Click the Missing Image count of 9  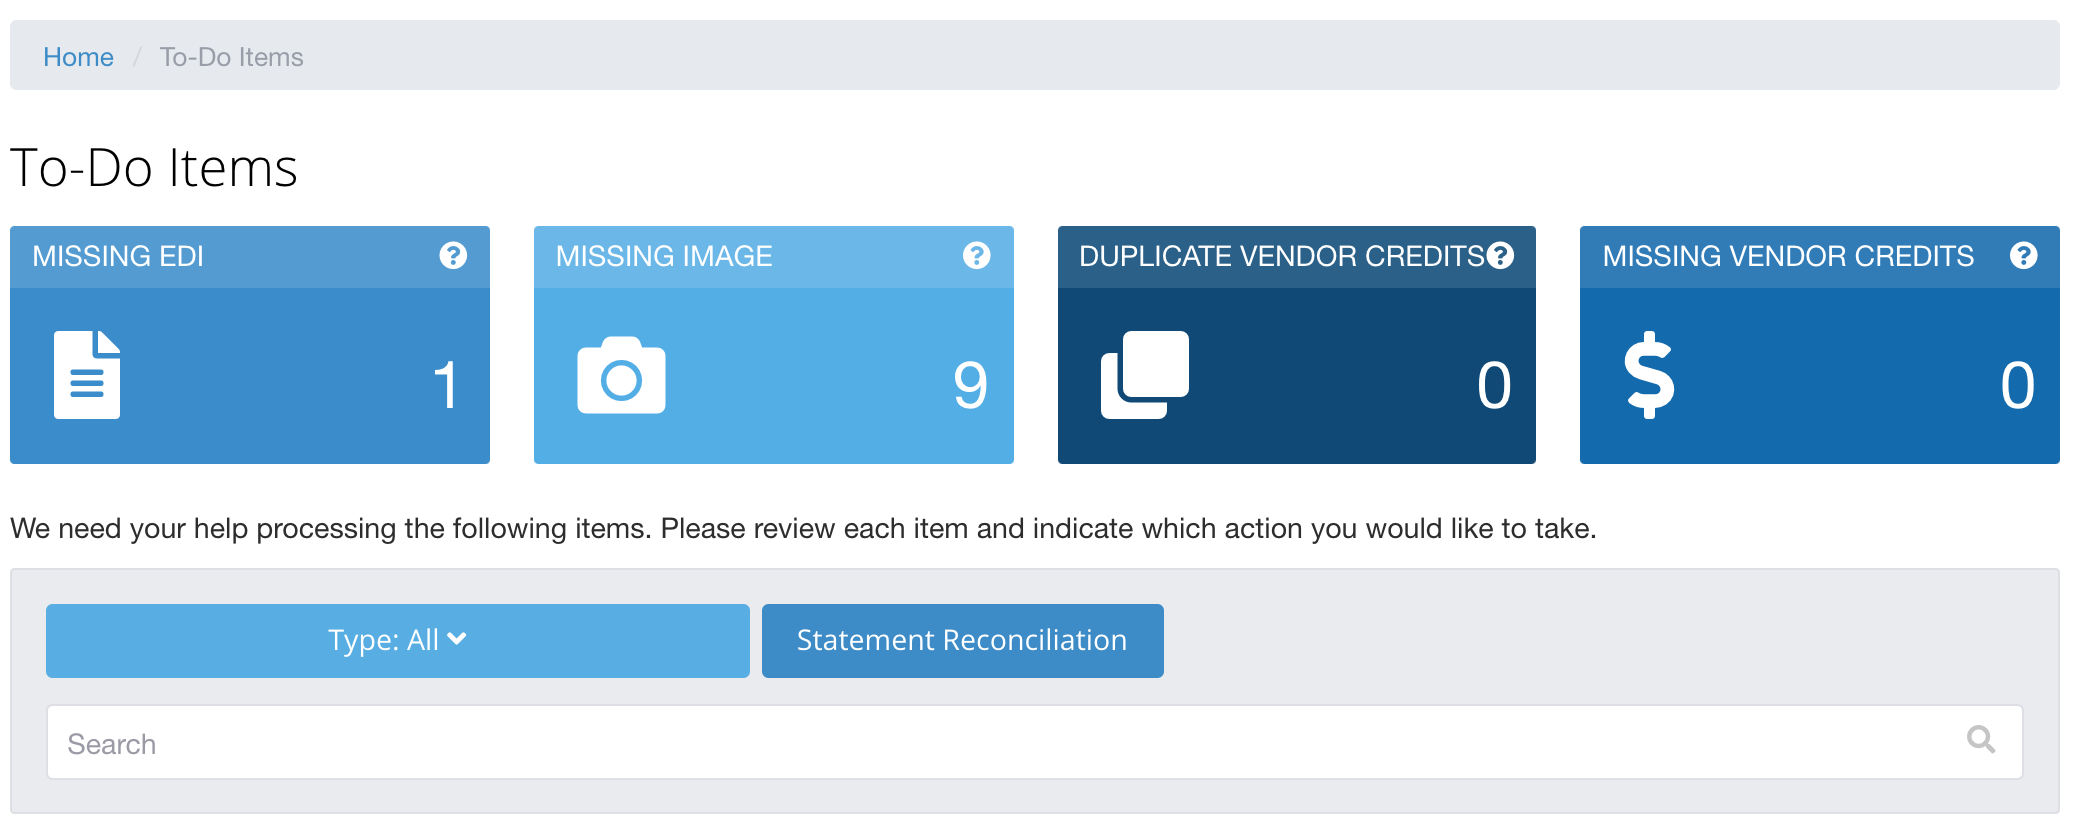969,385
